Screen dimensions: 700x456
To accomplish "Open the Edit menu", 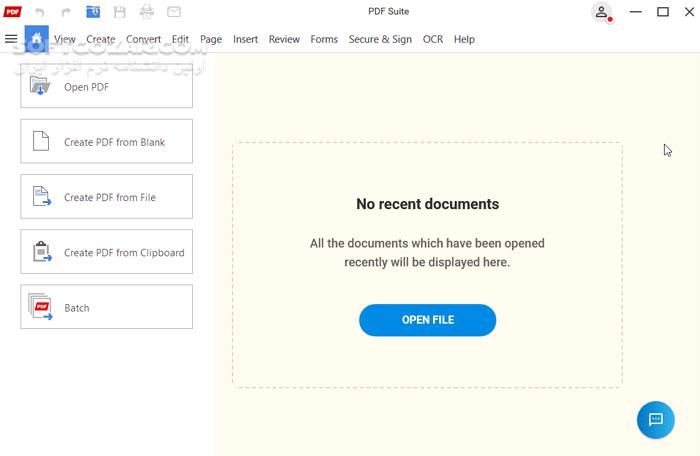I will point(180,39).
